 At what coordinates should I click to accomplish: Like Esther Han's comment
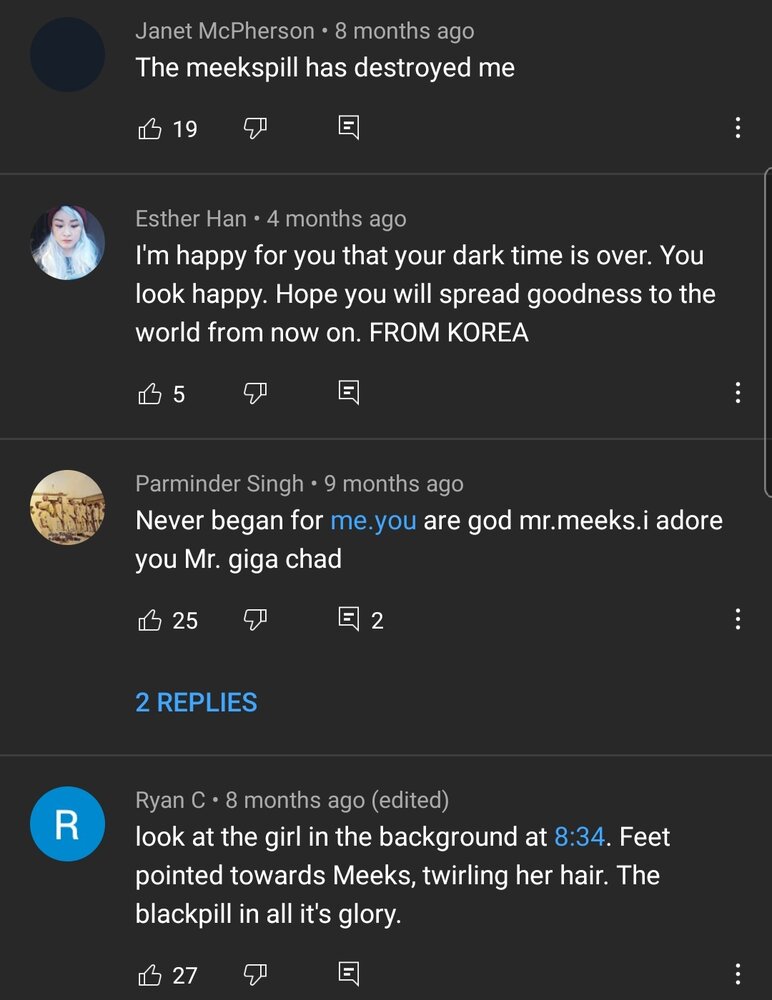149,393
